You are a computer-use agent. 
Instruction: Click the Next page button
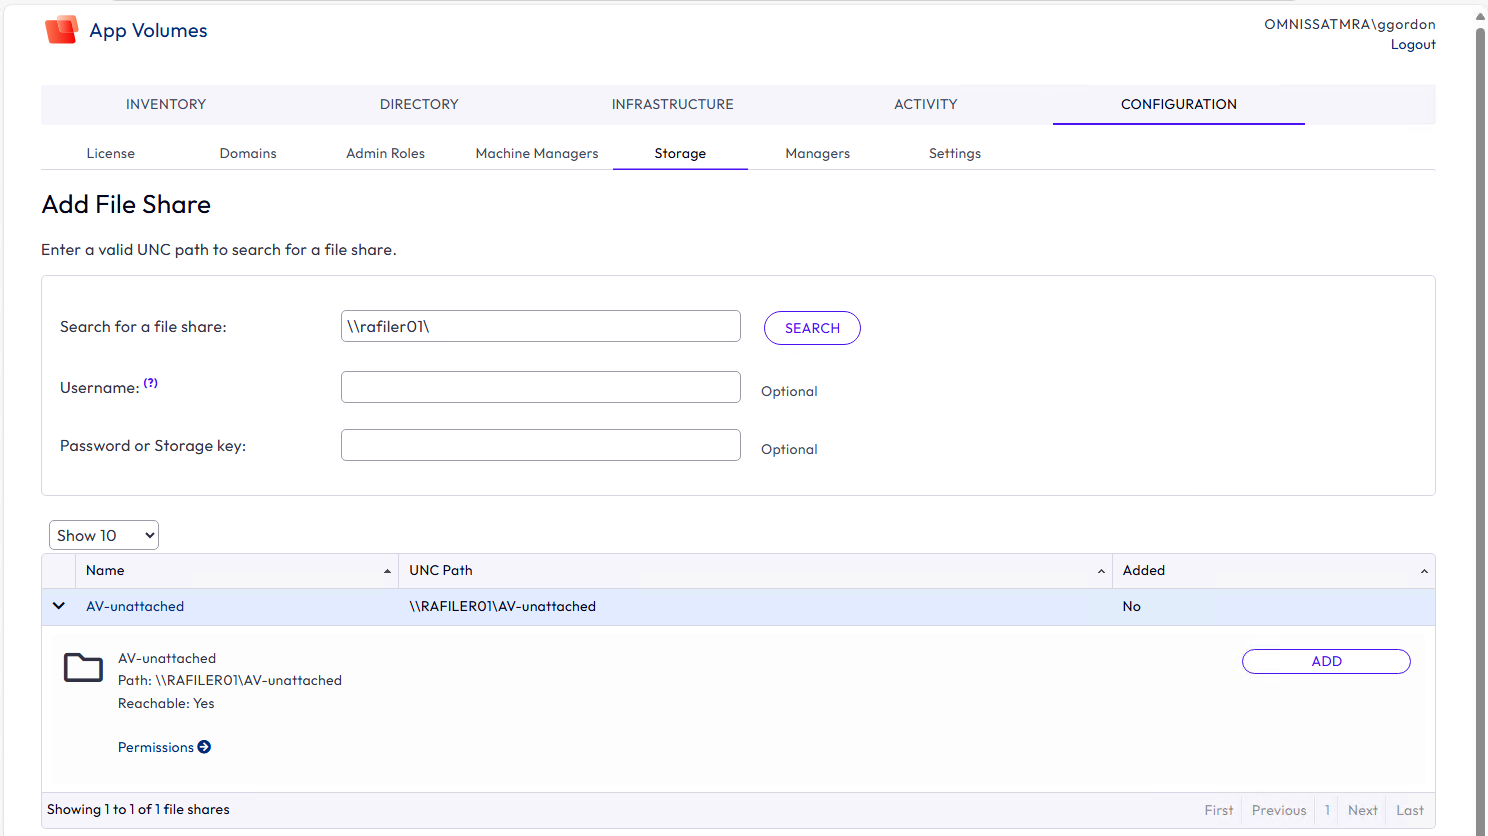[1362, 810]
